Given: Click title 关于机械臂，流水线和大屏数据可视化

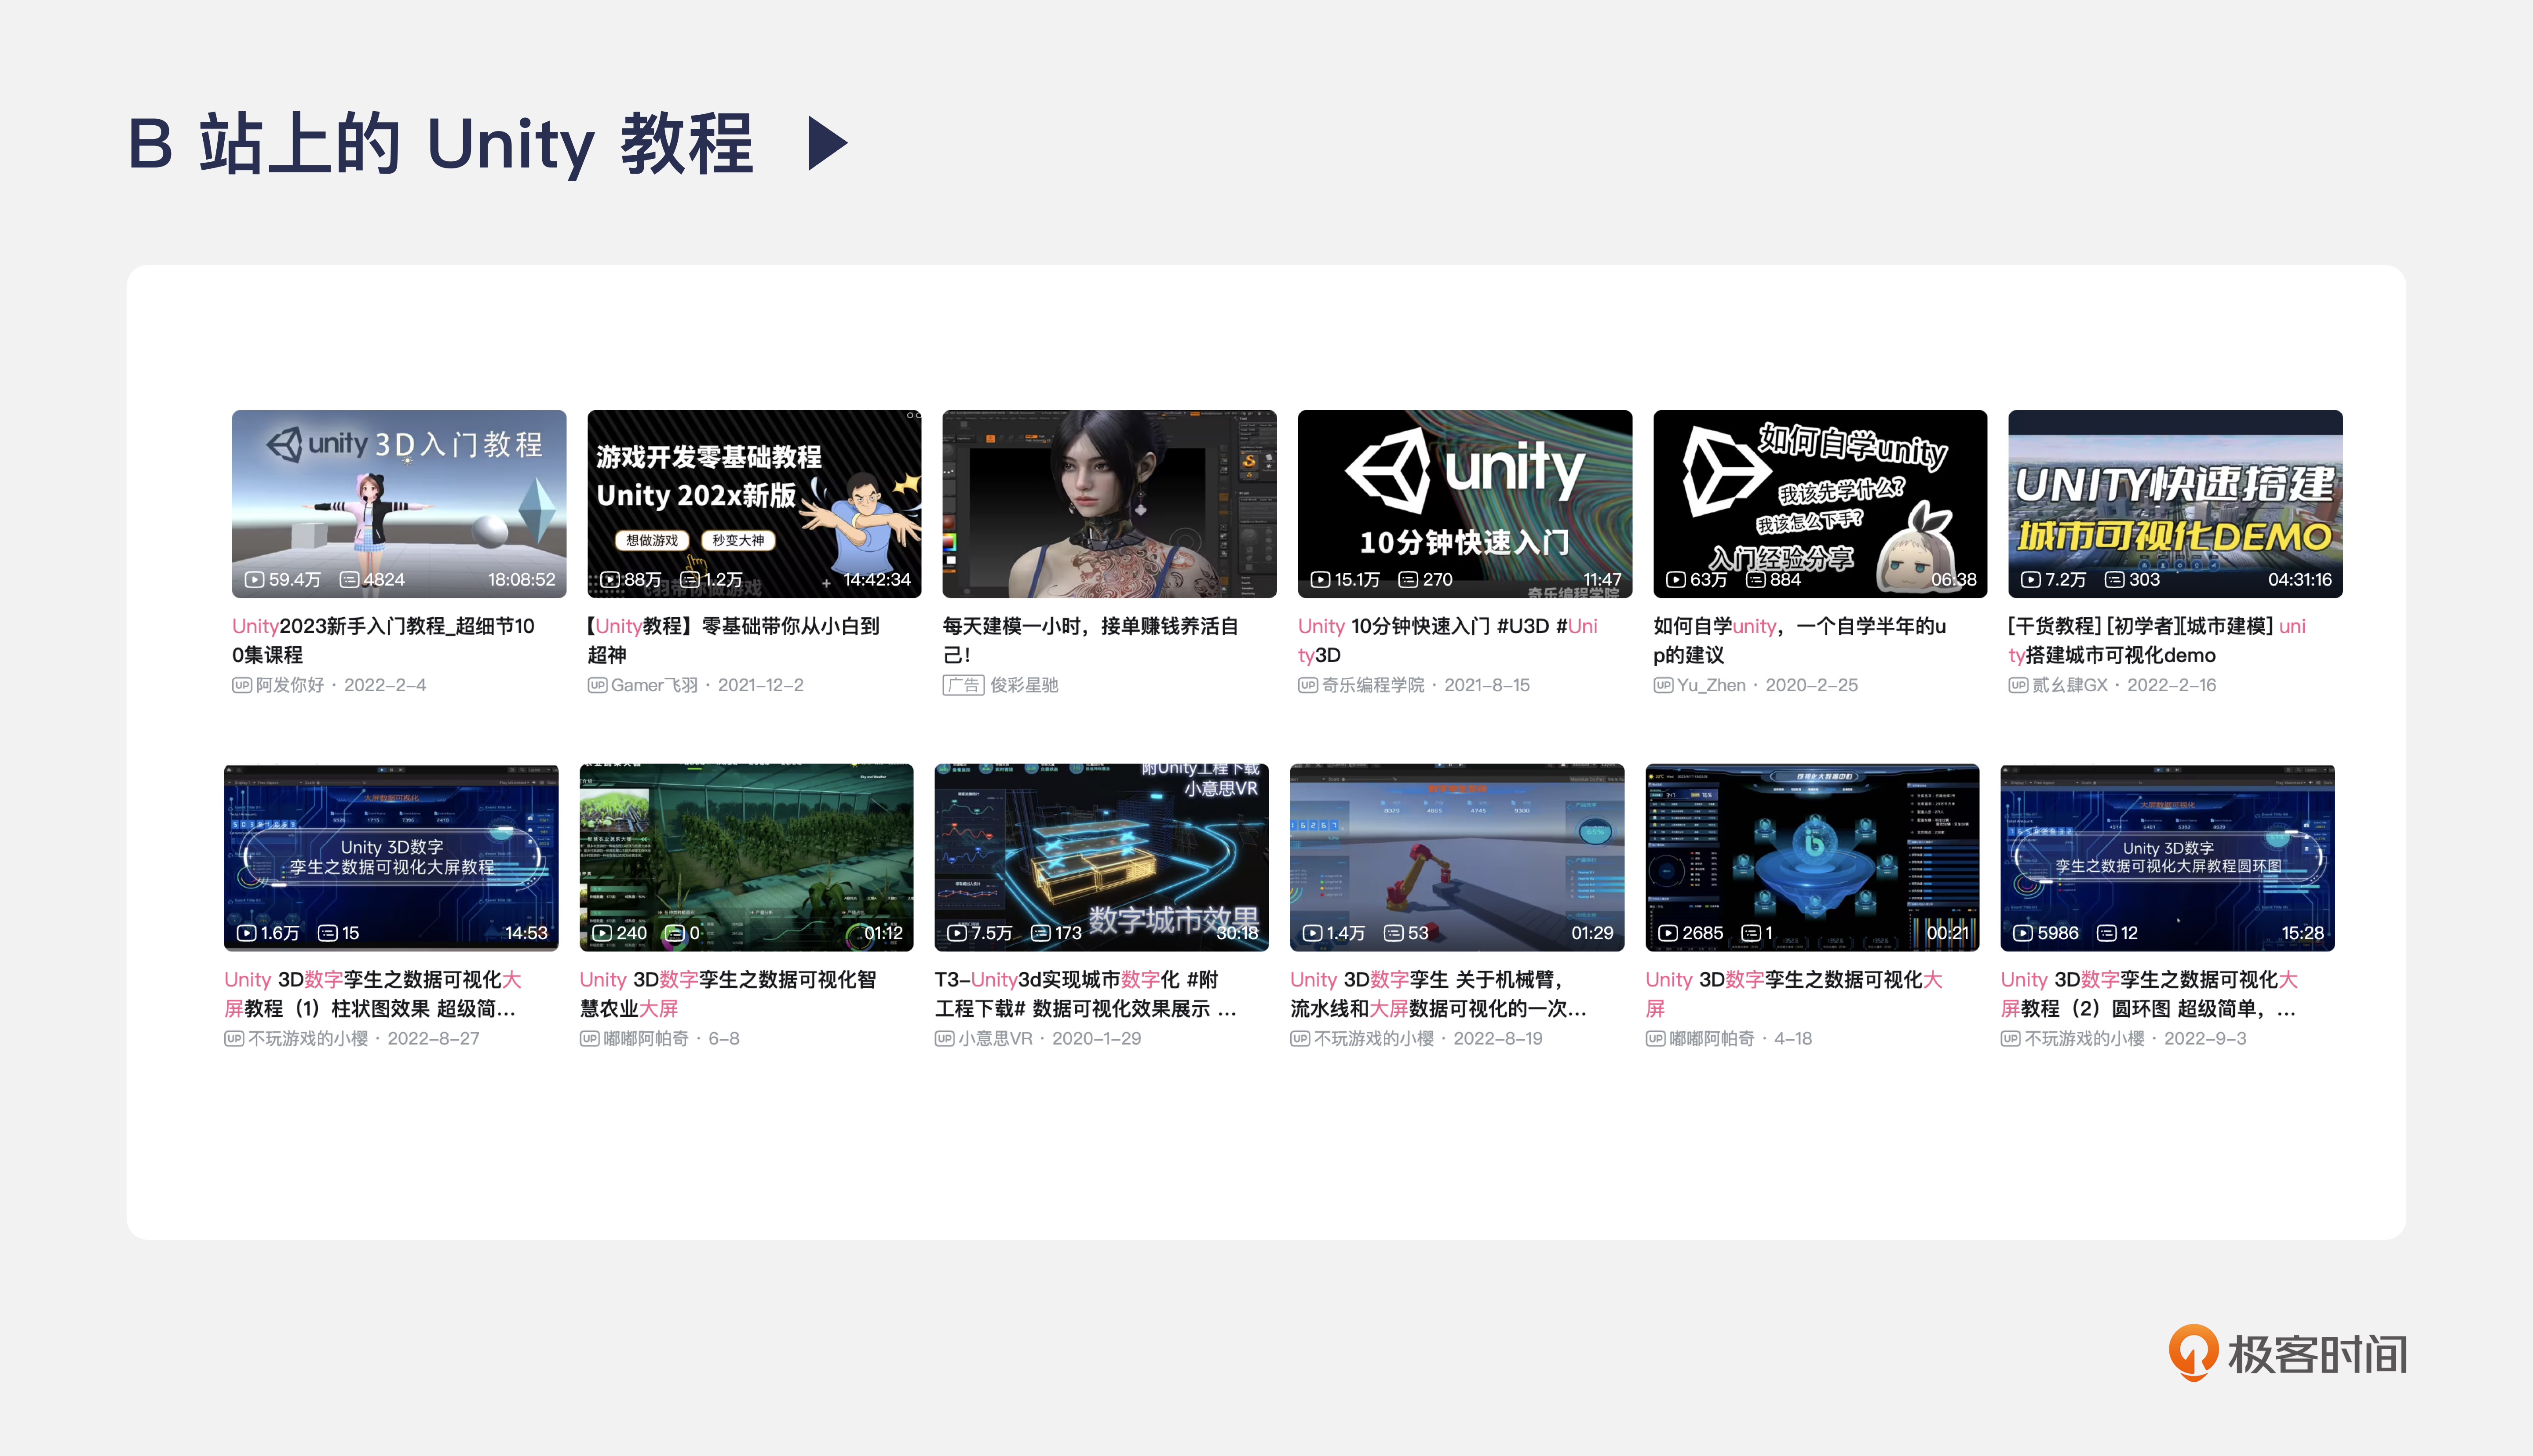Looking at the screenshot, I should pyautogui.click(x=1438, y=993).
